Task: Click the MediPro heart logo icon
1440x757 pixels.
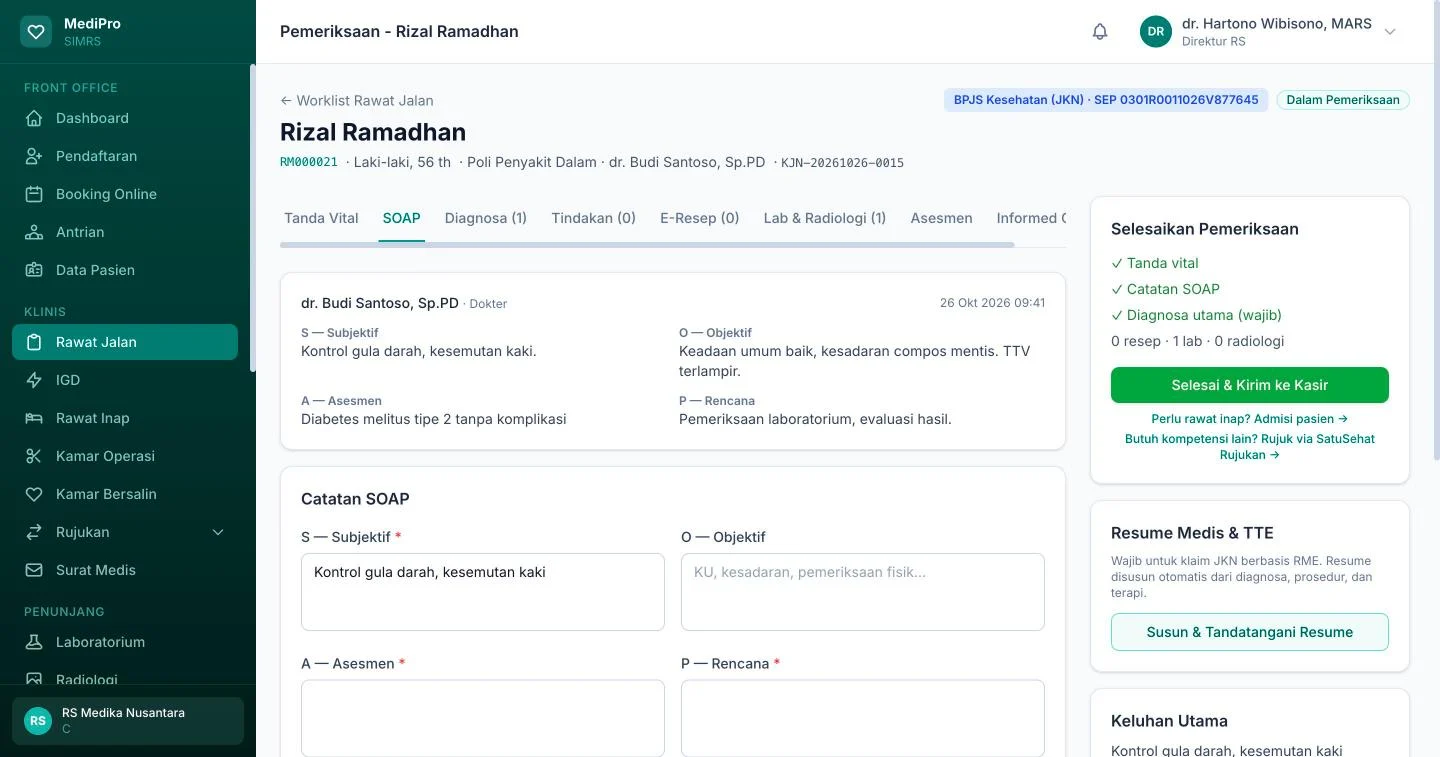Action: 36,31
